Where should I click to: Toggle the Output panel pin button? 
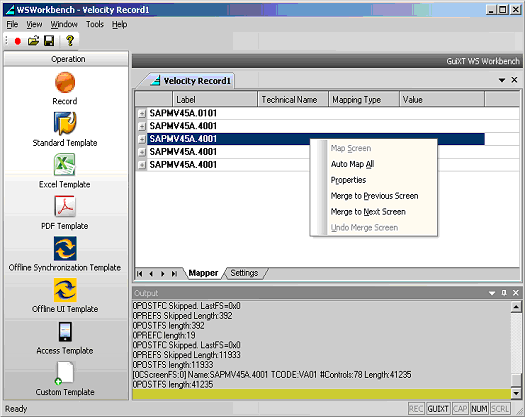tap(504, 293)
